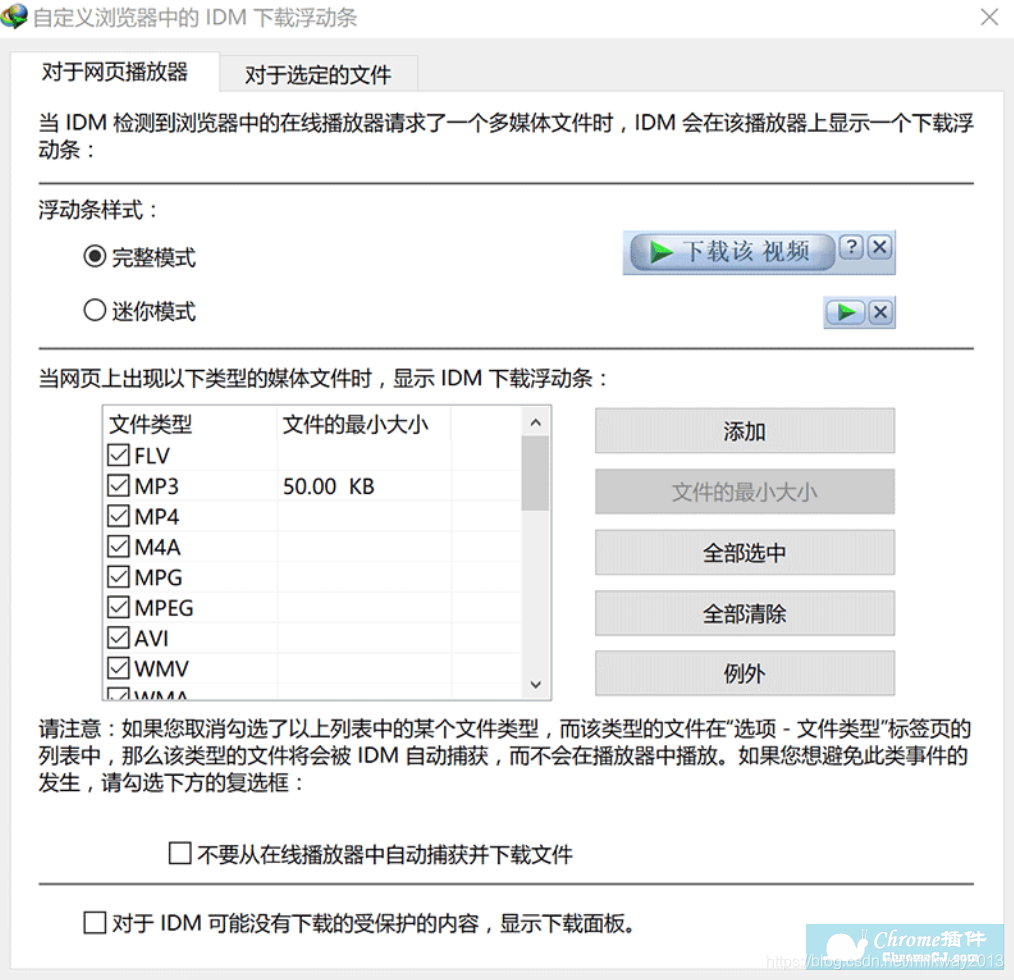Click the X icon on full-mode preview bar
Screen dimensions: 1014x980
tap(879, 247)
